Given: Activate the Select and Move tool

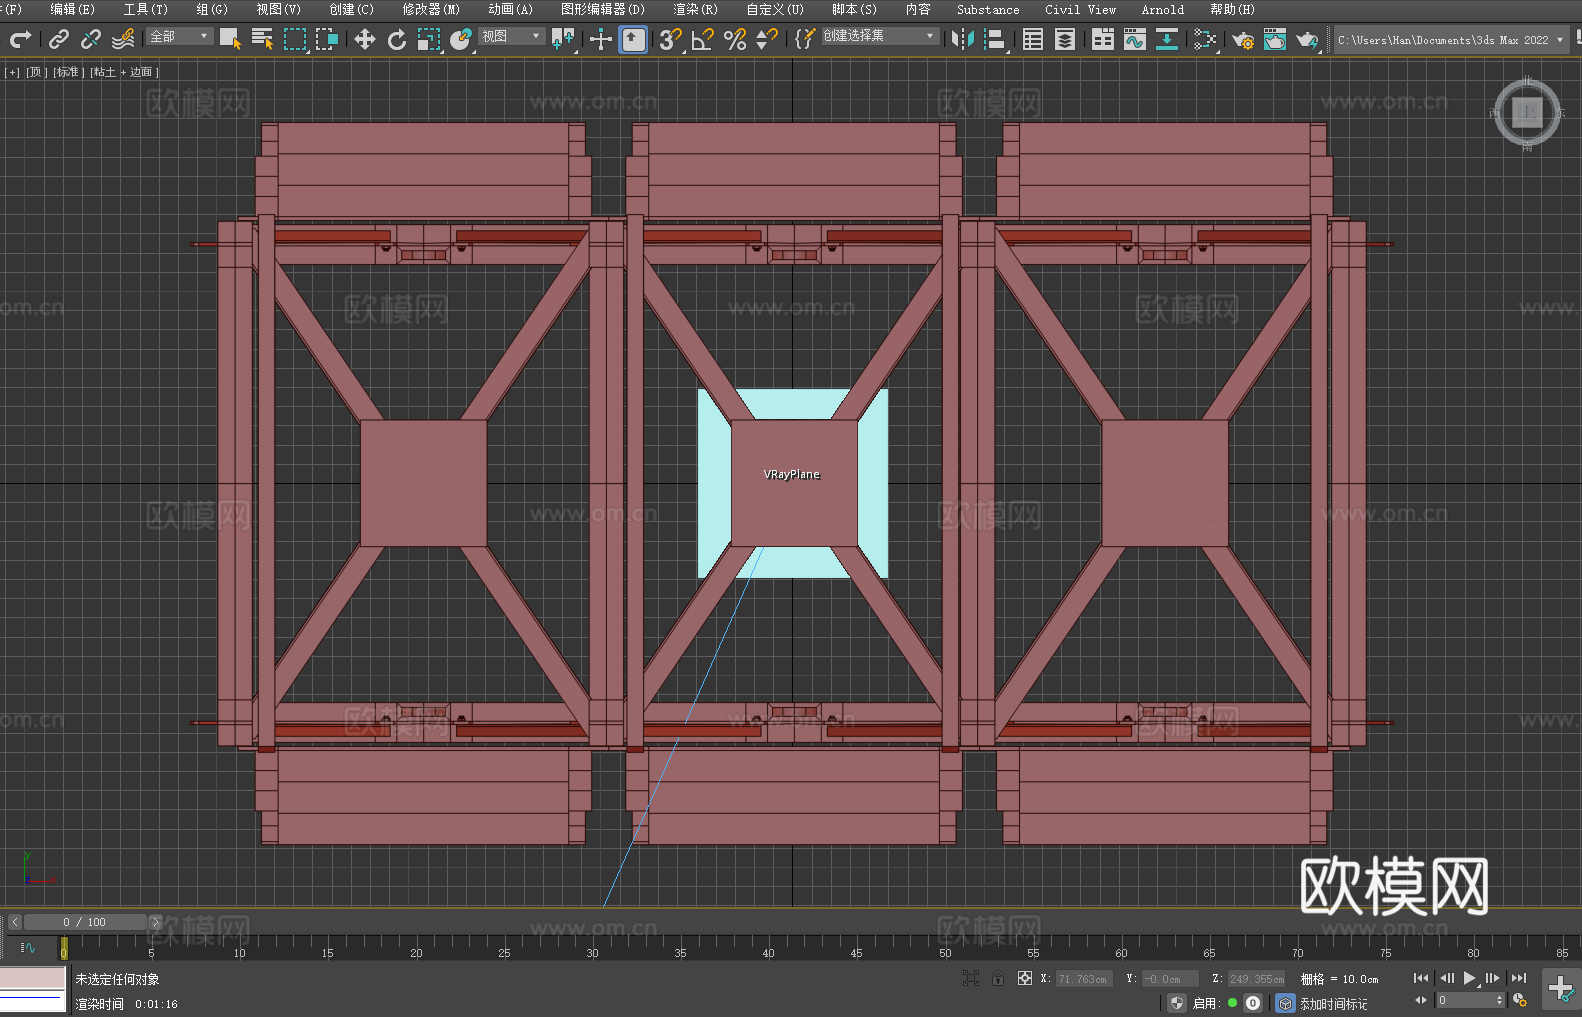Looking at the screenshot, I should pyautogui.click(x=365, y=39).
